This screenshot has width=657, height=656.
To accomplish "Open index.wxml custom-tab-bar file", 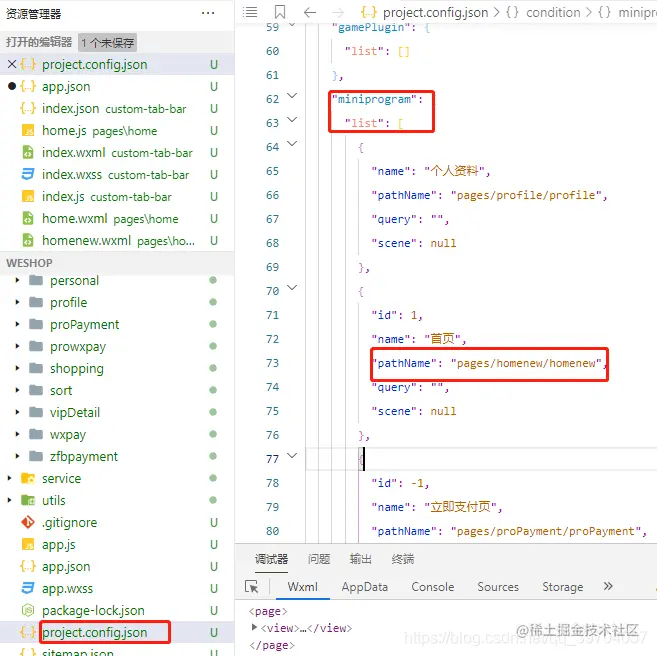I will point(117,152).
